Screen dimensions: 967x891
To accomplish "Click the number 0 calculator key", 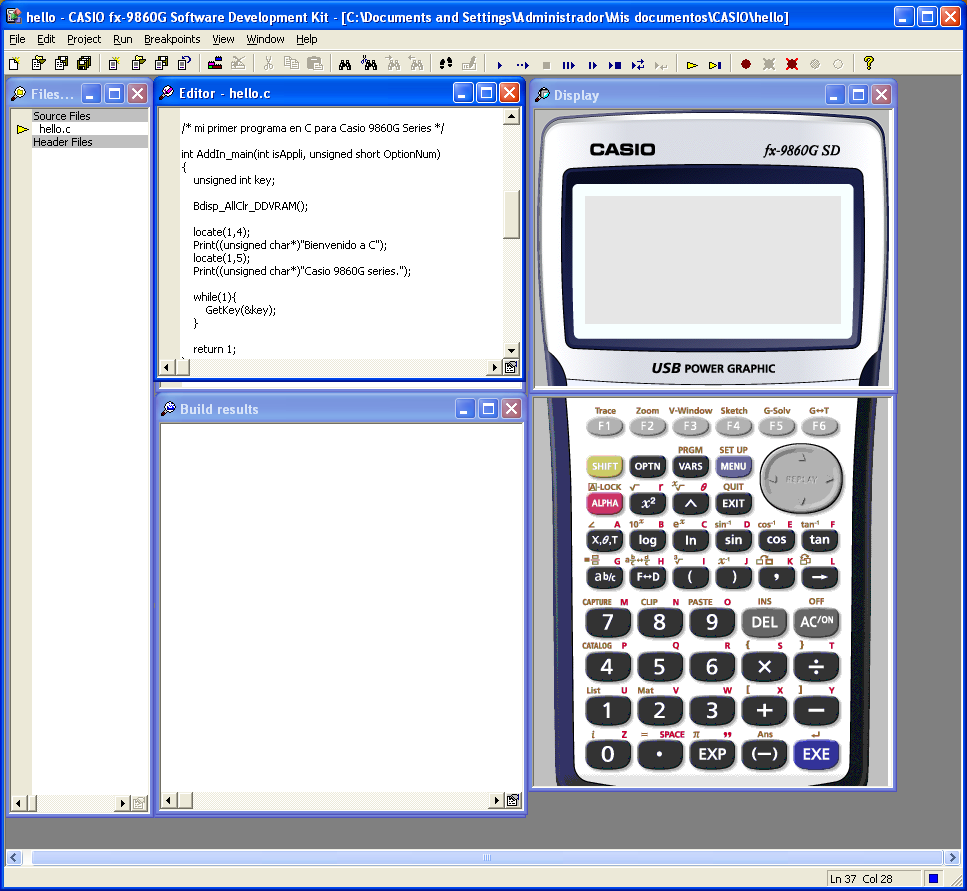I will click(607, 754).
